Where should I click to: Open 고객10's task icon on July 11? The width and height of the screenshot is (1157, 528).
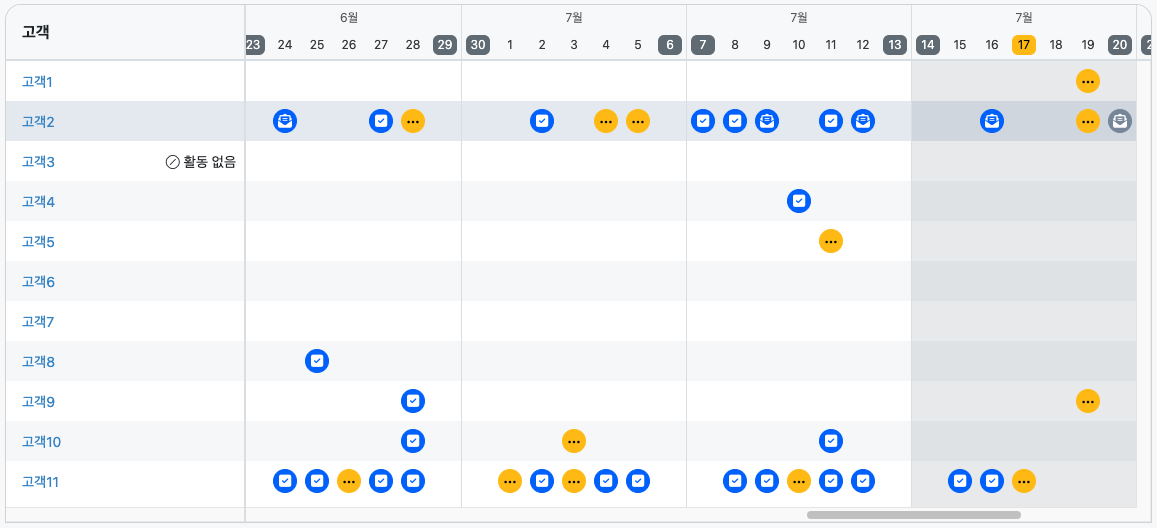[x=831, y=441]
